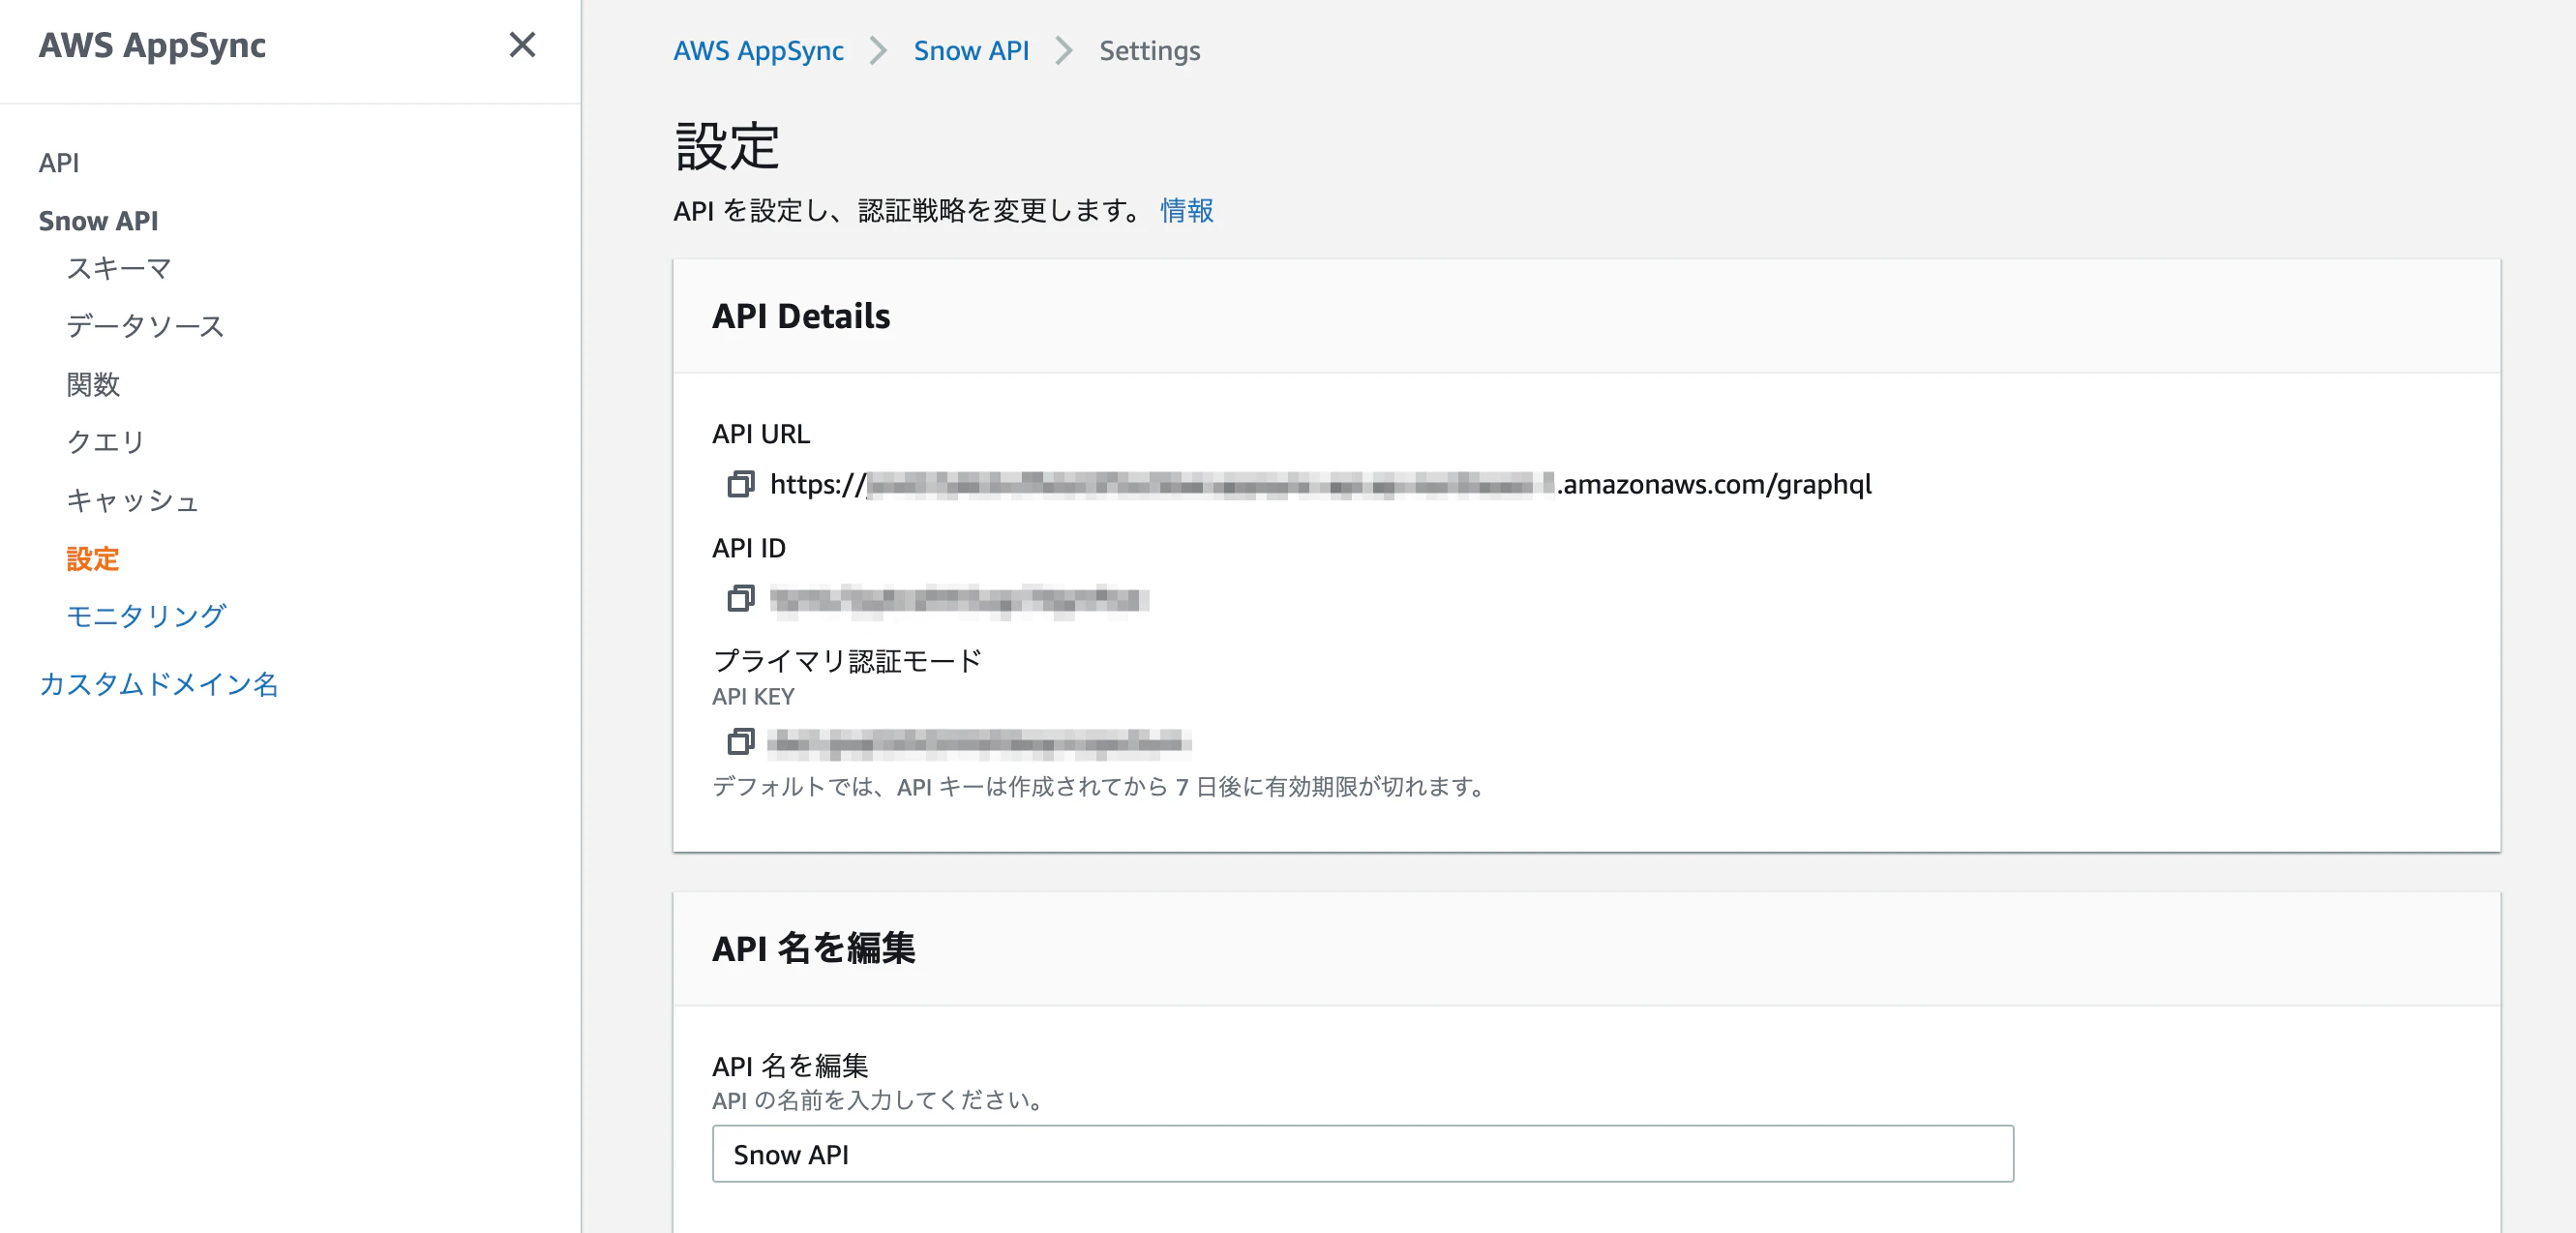
Task: Click the AWS AppSync sidebar title
Action: coord(152,45)
